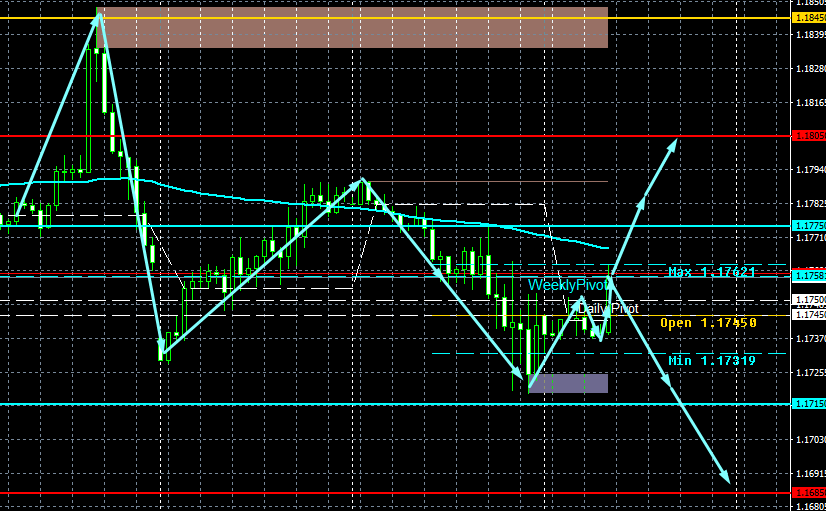This screenshot has height=511, width=826.
Task: Select the red horizontal line at 1.16850
Action: click(x=395, y=494)
